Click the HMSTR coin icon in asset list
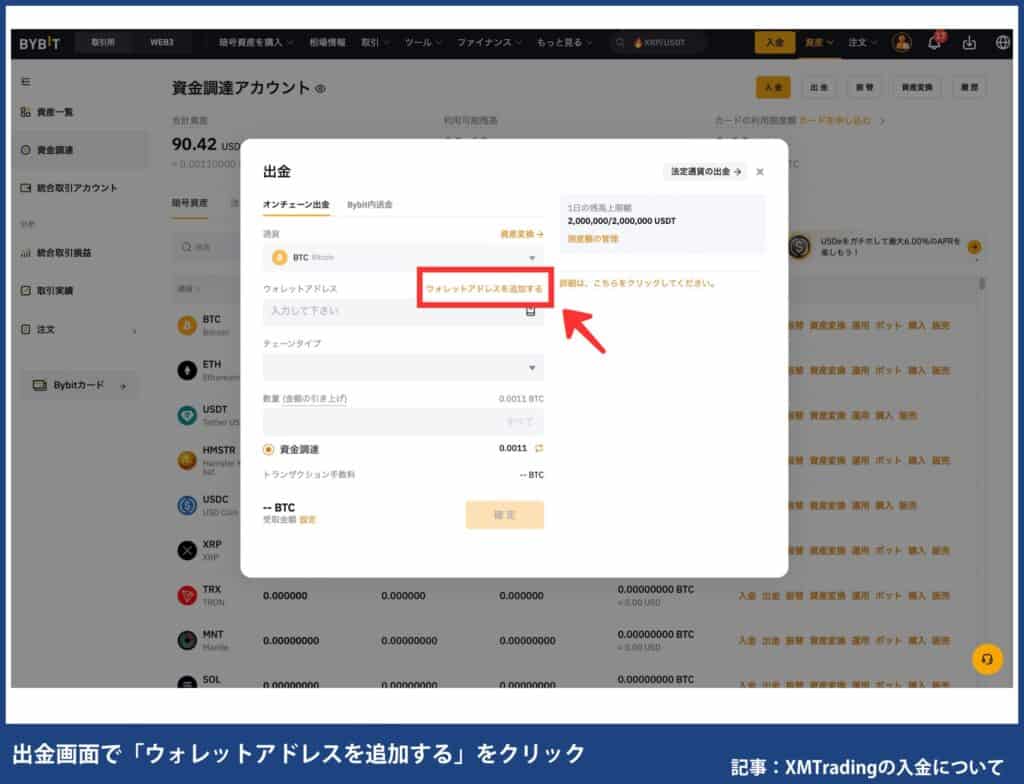1024x784 pixels. pyautogui.click(x=187, y=460)
